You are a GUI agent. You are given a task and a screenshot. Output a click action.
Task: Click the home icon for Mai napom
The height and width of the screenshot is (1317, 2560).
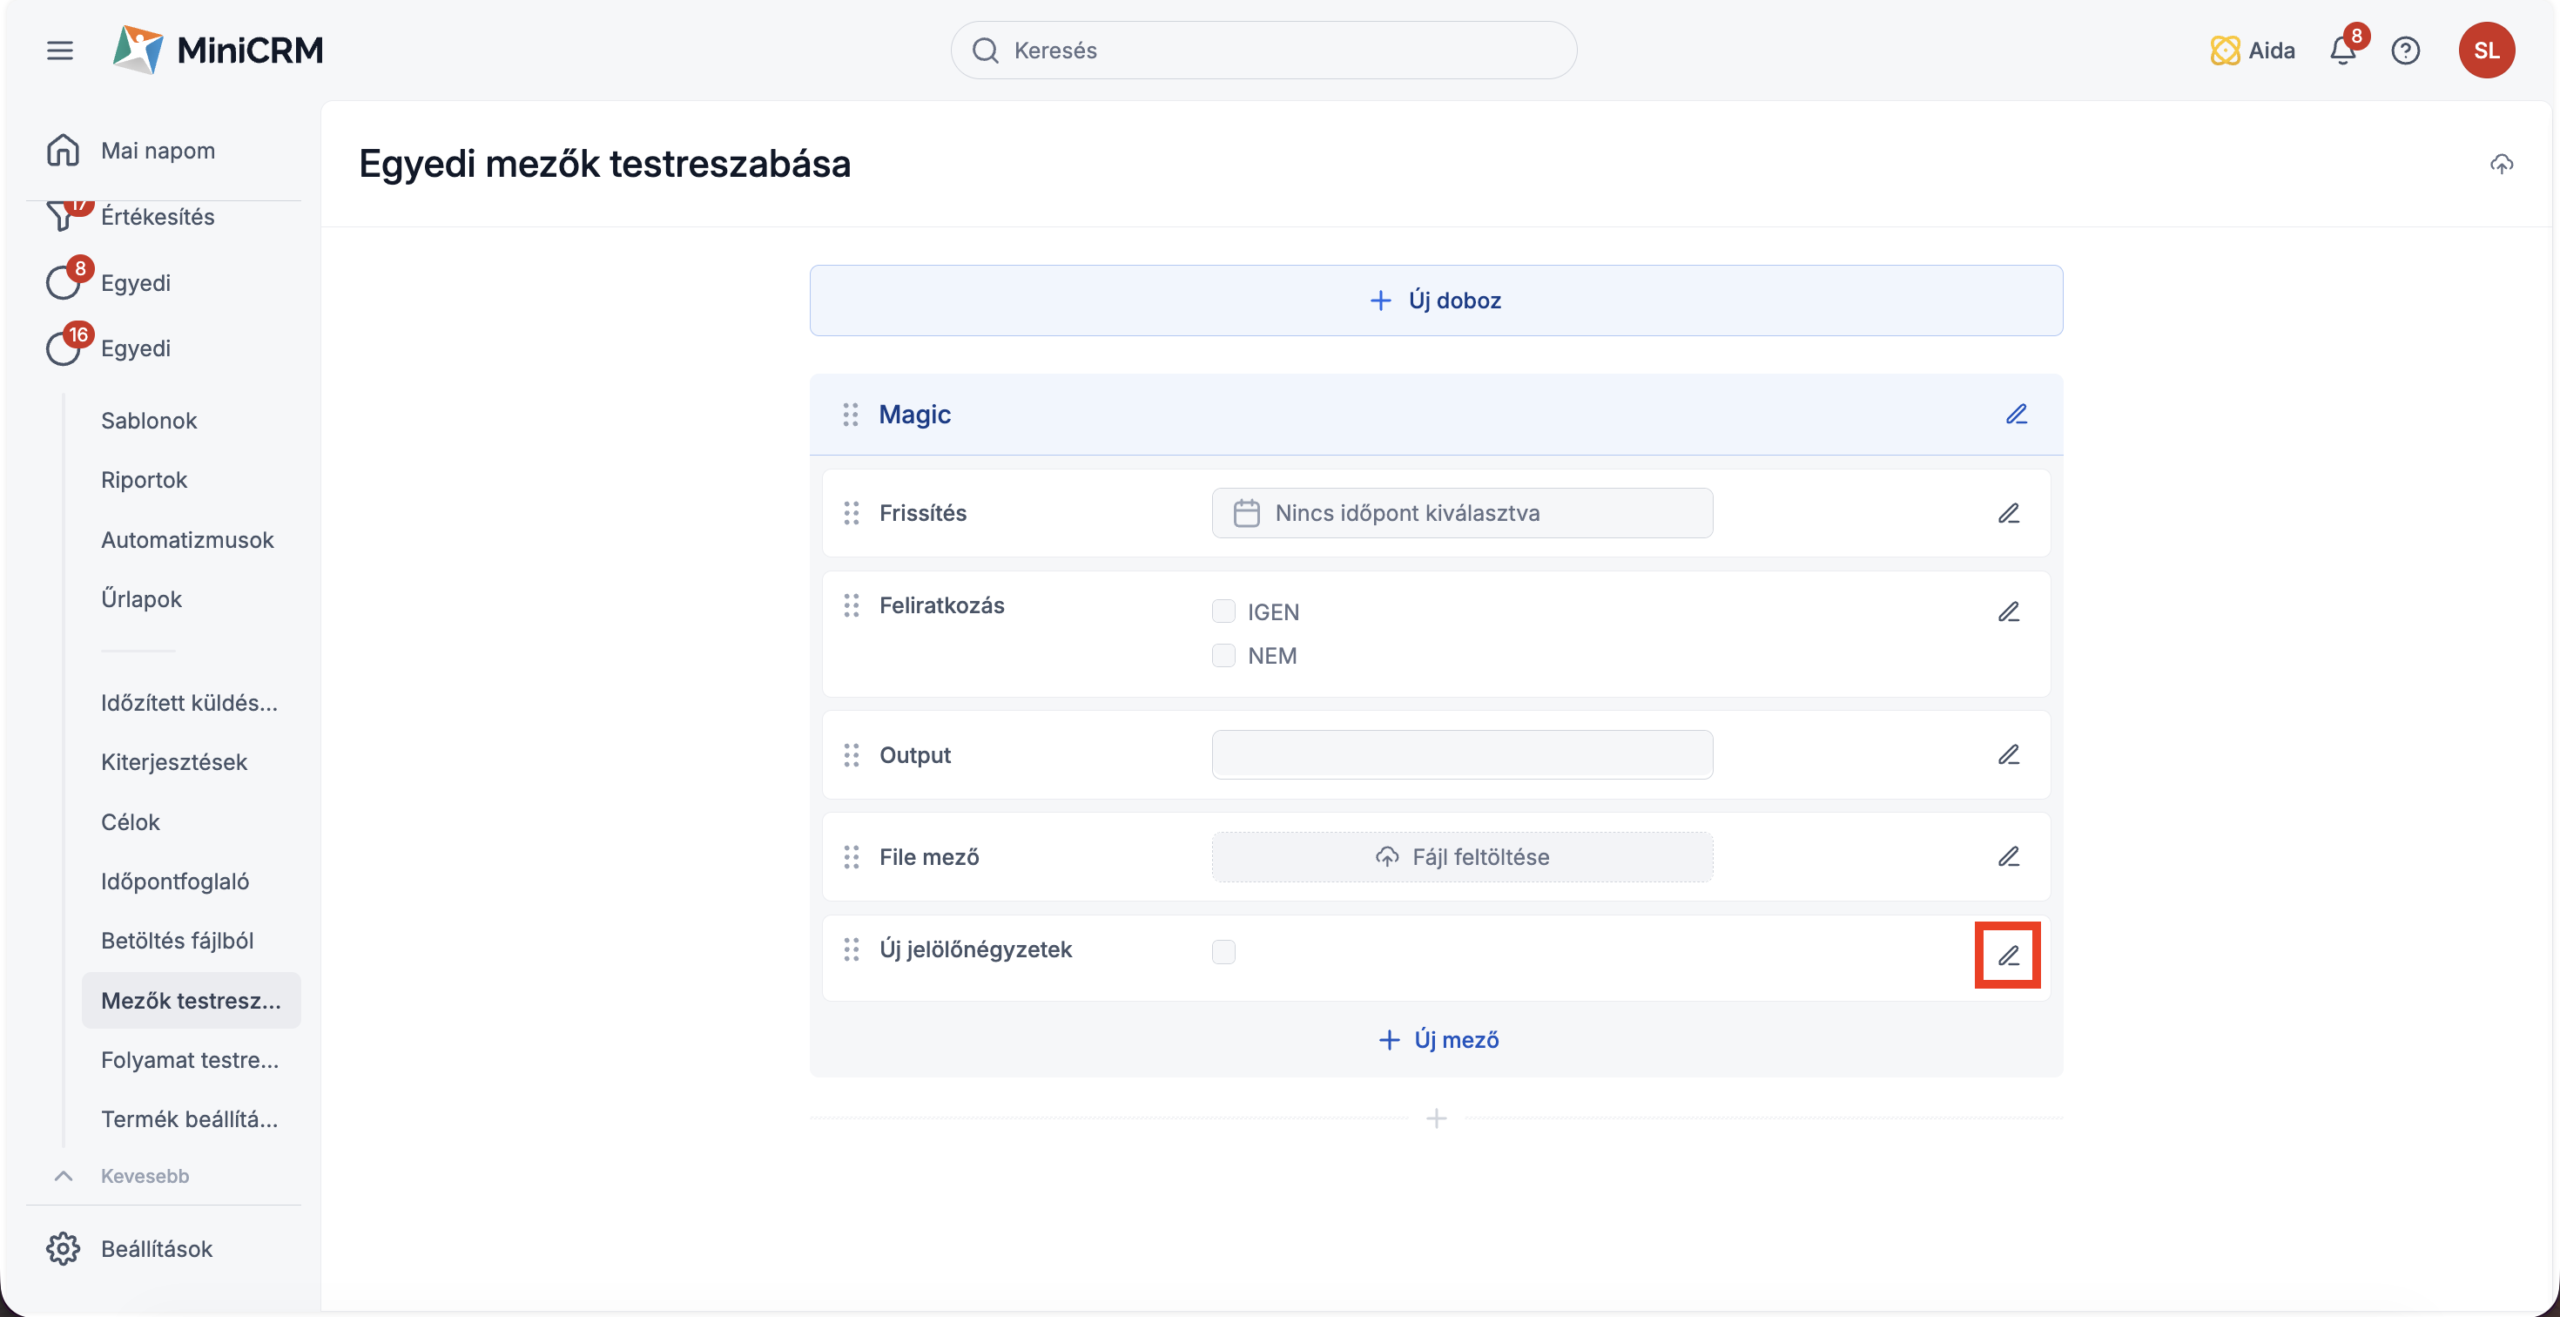[63, 150]
